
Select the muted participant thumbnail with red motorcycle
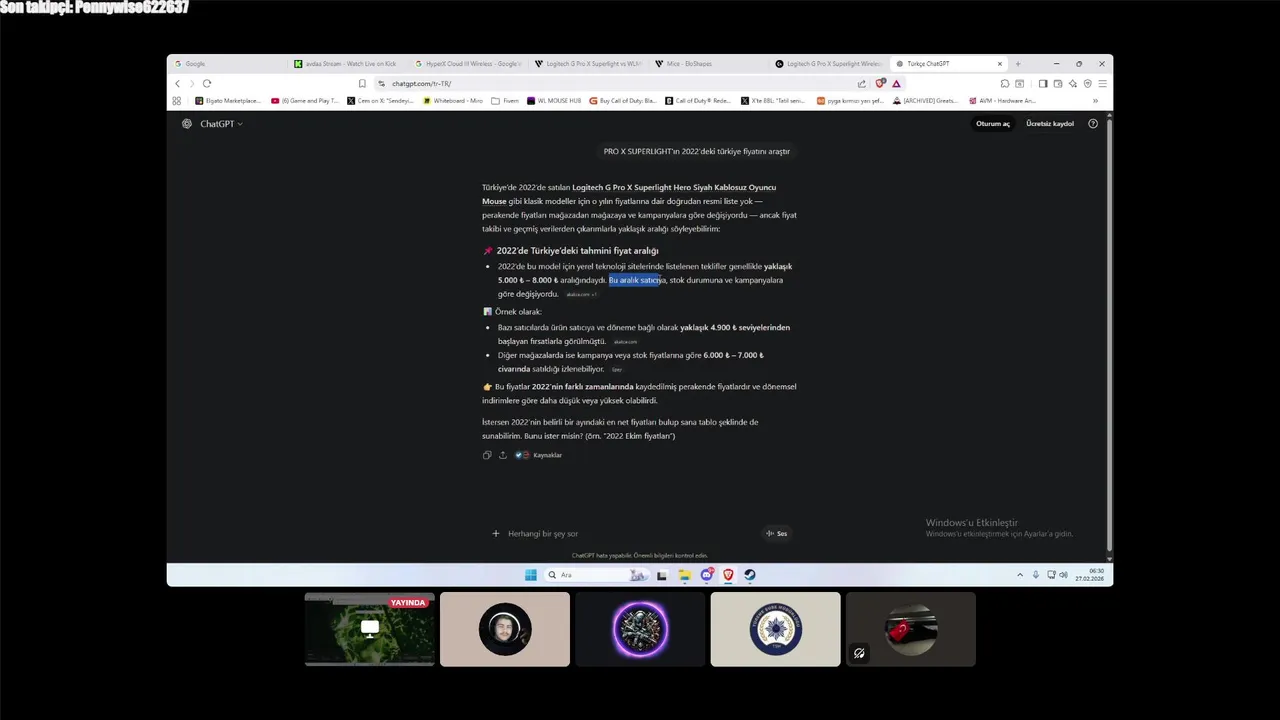(910, 629)
